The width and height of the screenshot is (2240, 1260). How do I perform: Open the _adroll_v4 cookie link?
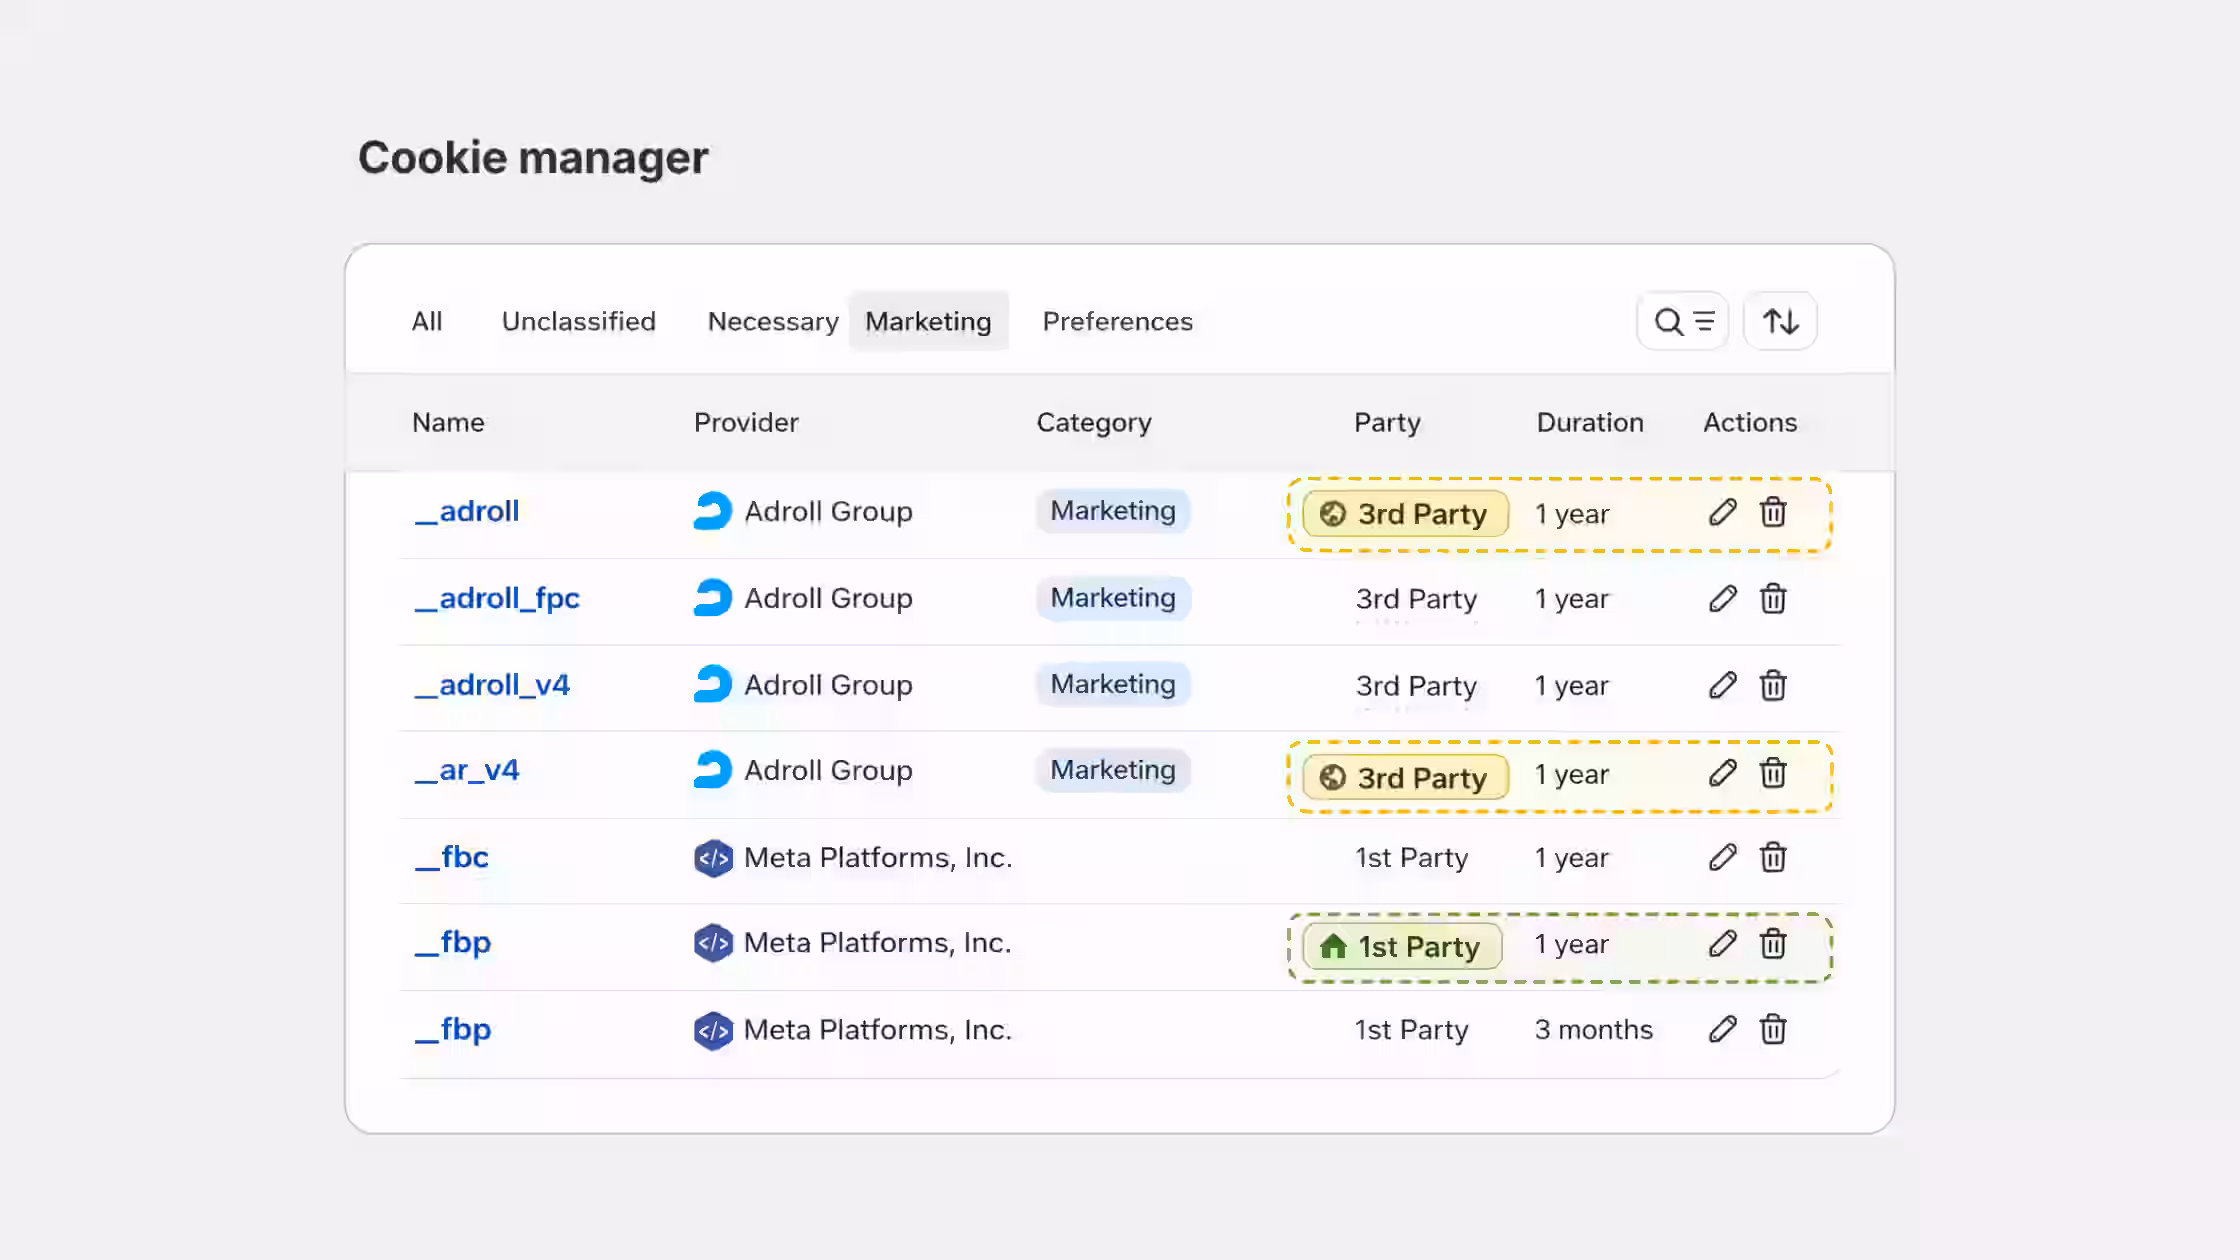pyautogui.click(x=492, y=684)
